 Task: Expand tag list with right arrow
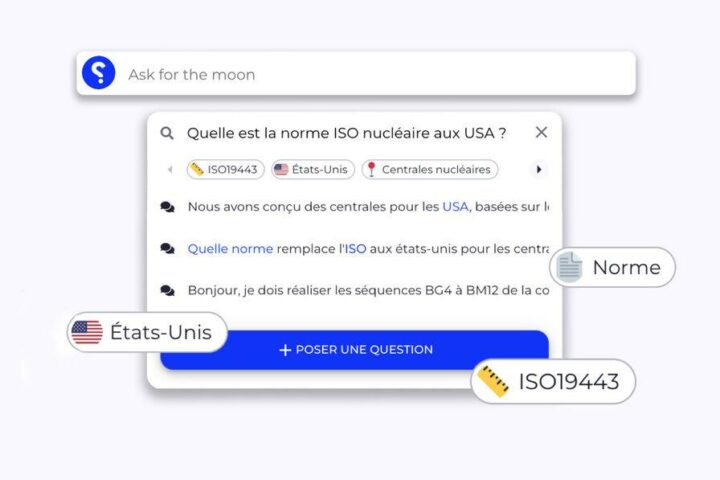[539, 169]
